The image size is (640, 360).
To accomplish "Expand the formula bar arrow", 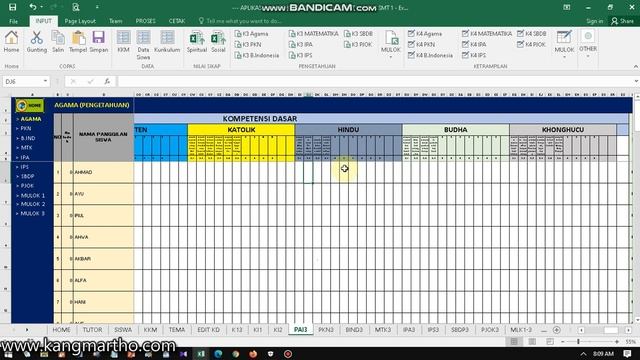I will pos(636,82).
